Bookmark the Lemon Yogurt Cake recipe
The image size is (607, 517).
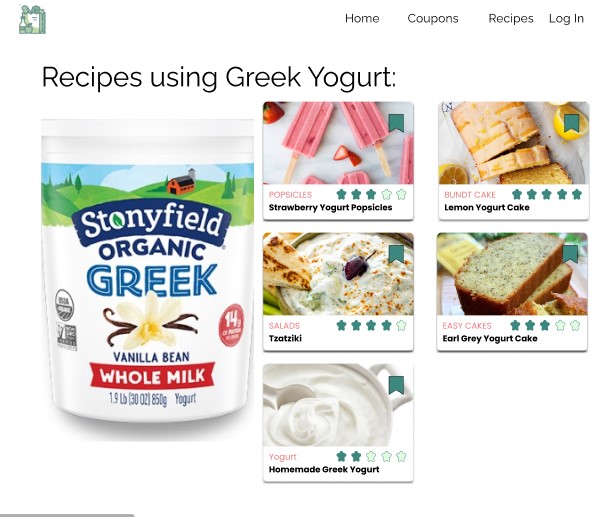[571, 123]
